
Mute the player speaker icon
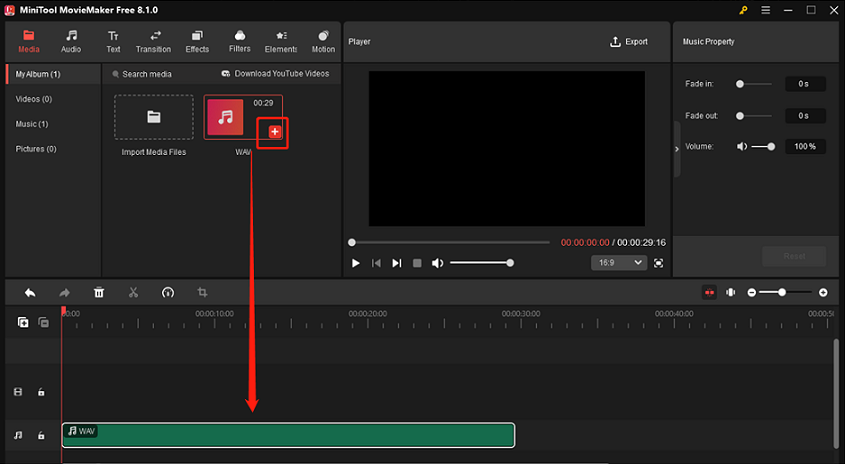438,263
